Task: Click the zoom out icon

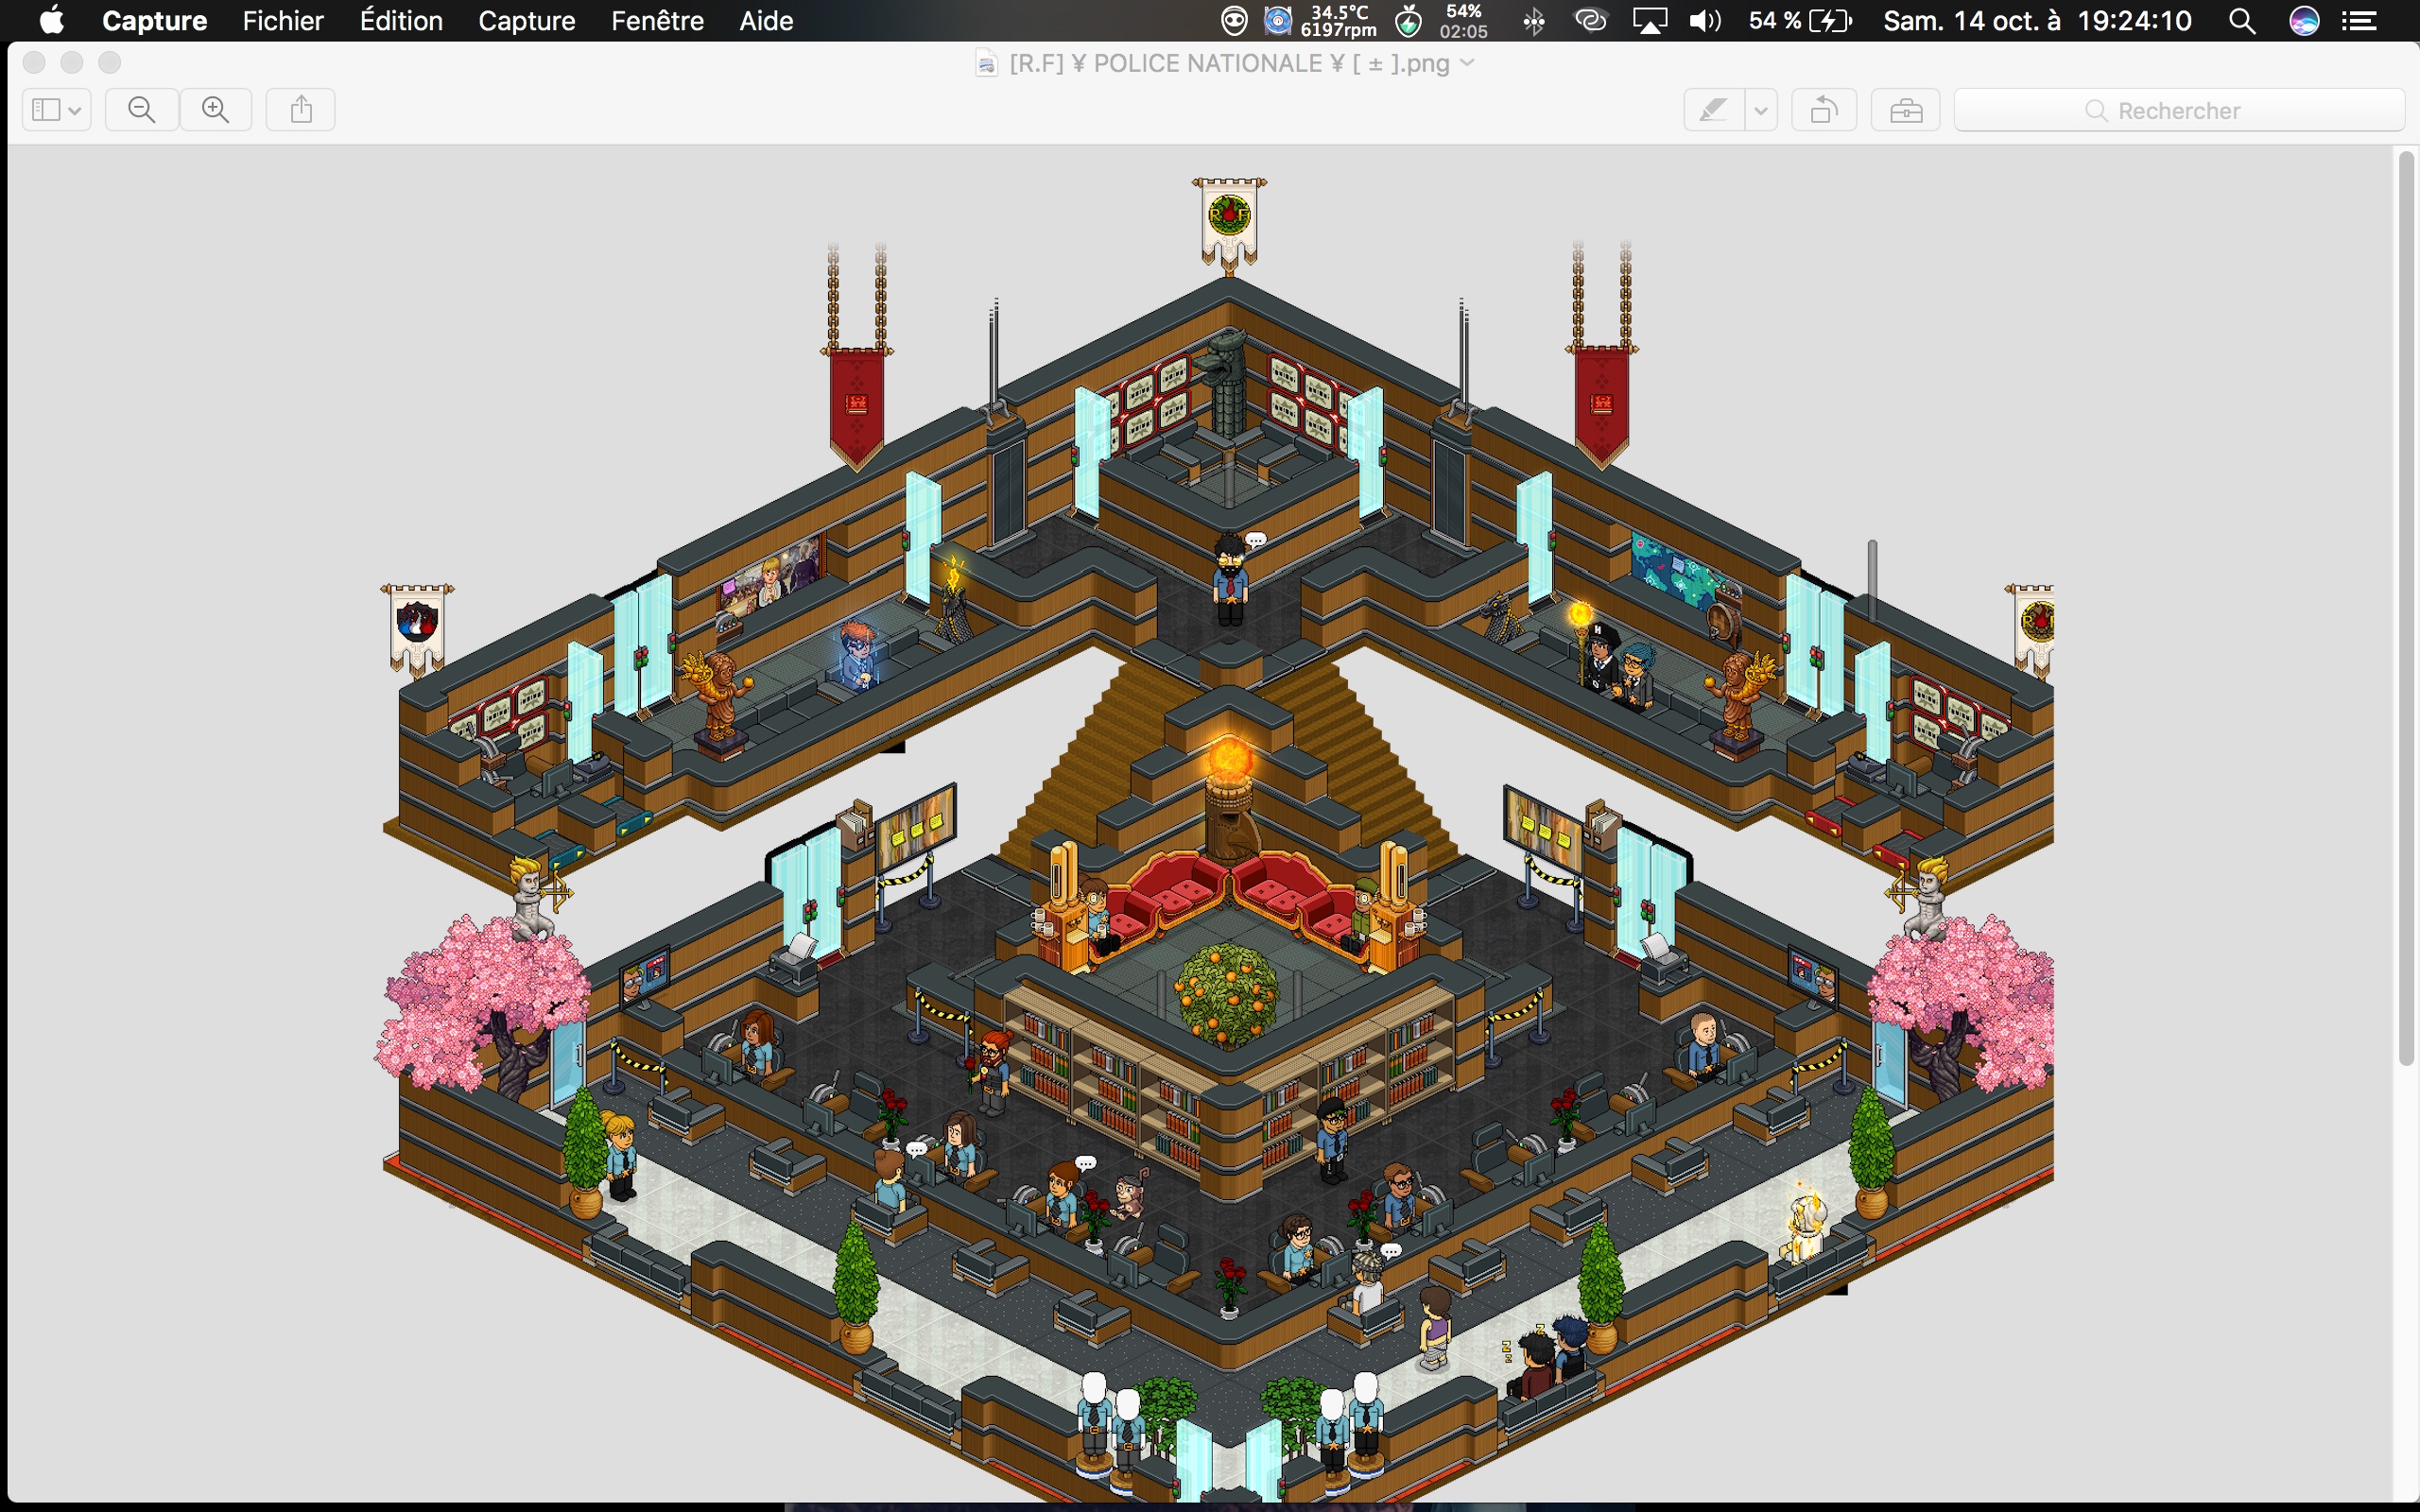Action: (139, 110)
